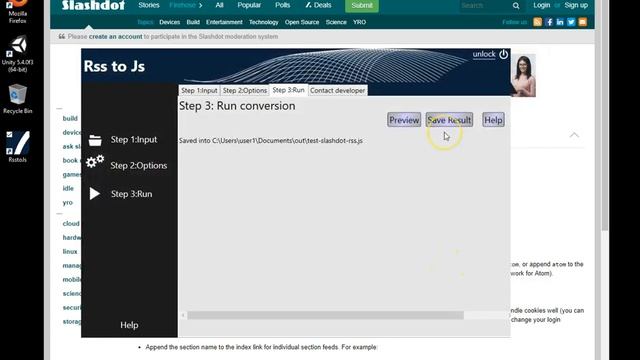Select the Recycle Bin desktop icon
This screenshot has width=640, height=360.
[x=18, y=99]
